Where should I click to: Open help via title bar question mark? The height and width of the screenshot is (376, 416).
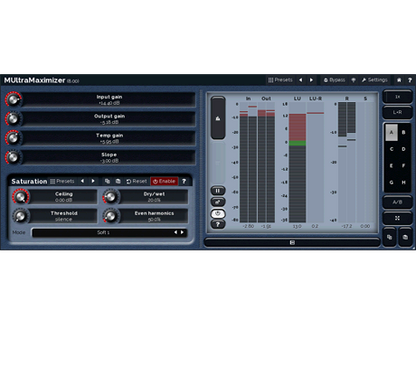(x=410, y=80)
